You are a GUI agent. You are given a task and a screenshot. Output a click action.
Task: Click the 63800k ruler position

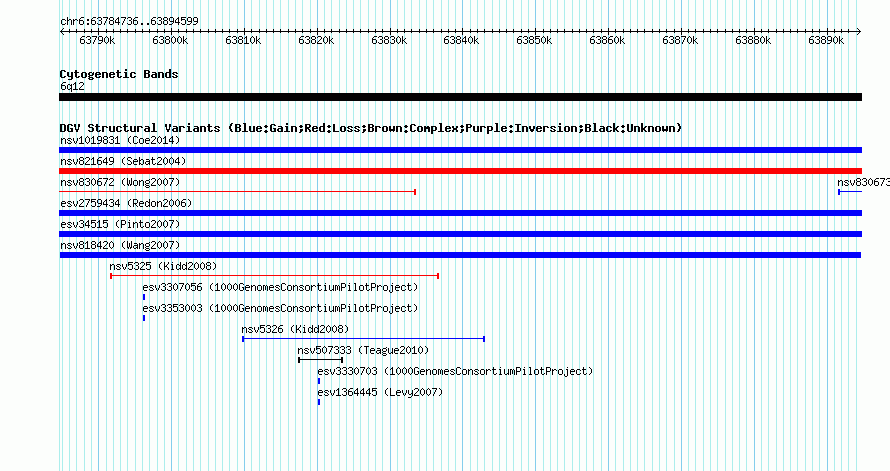[170, 40]
